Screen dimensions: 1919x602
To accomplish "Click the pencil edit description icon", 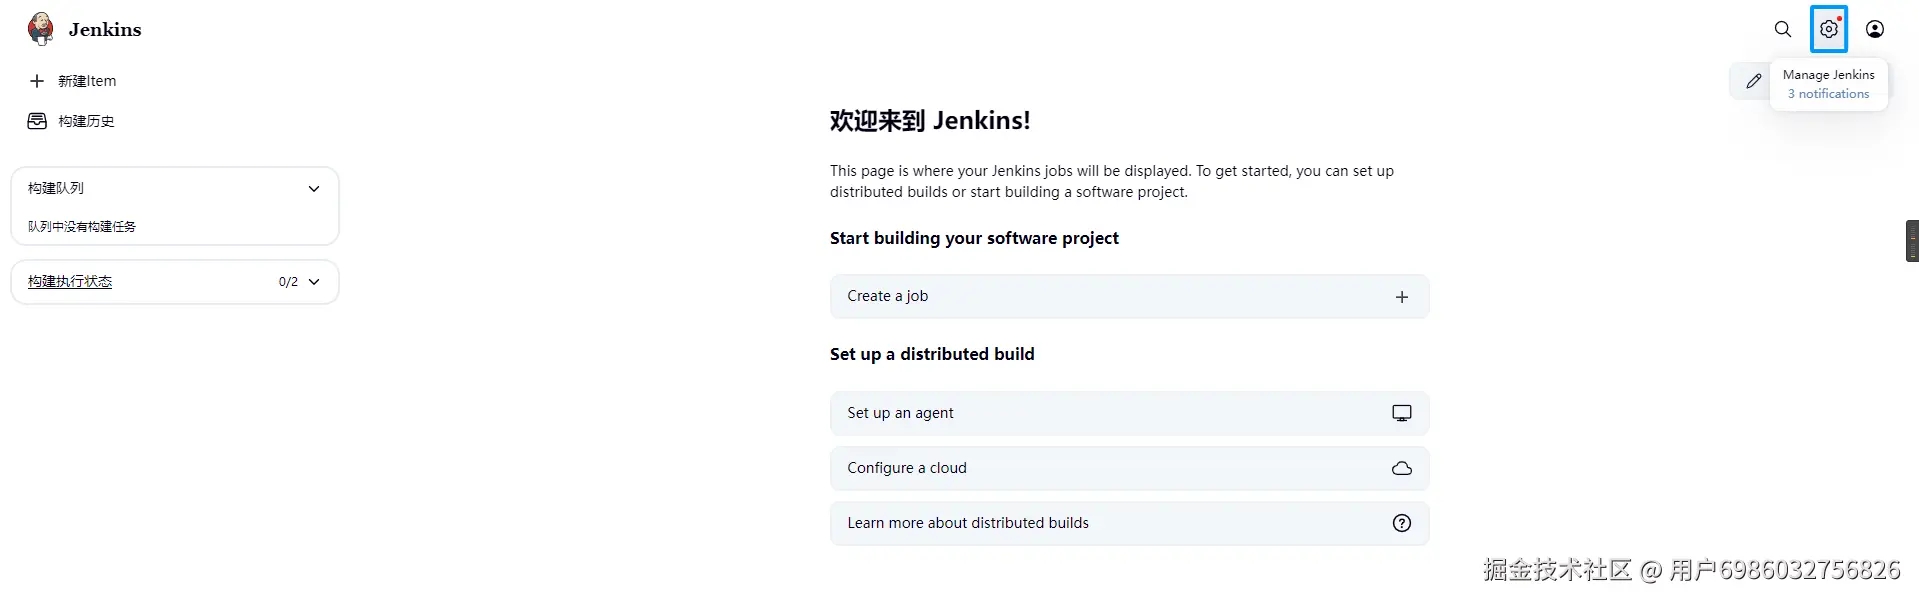I will click(1753, 81).
